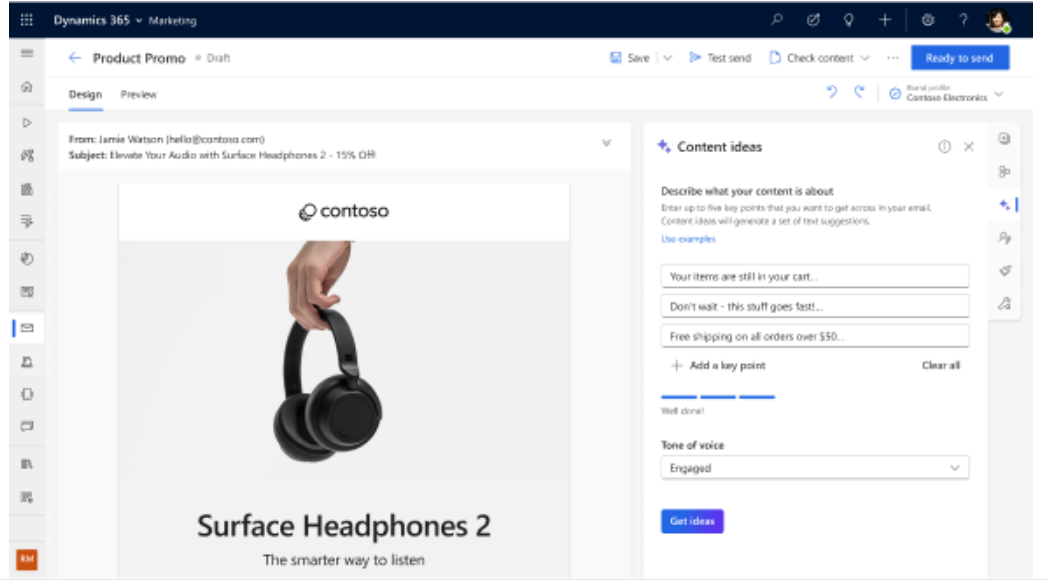
Task: Open the app launcher waffle icon
Action: coord(27,20)
